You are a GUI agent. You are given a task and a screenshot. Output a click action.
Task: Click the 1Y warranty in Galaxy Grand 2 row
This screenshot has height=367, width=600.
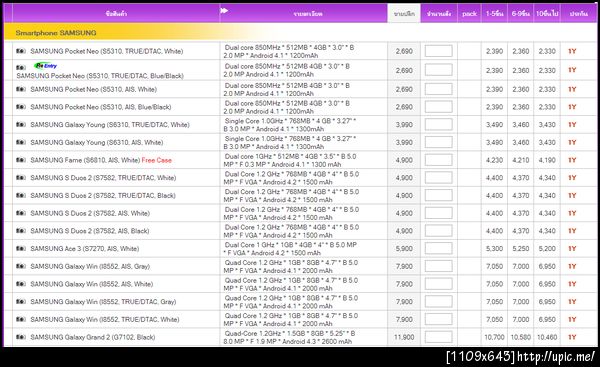(572, 337)
